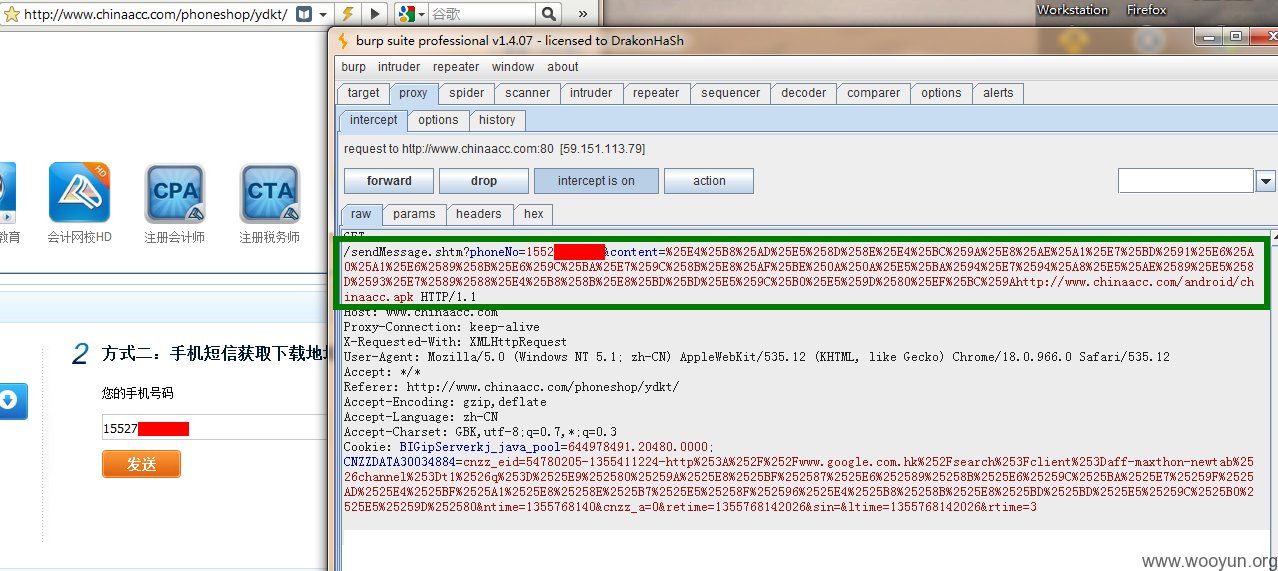Select the proxy history sub-tab
Image resolution: width=1278 pixels, height=571 pixels.
pos(497,120)
